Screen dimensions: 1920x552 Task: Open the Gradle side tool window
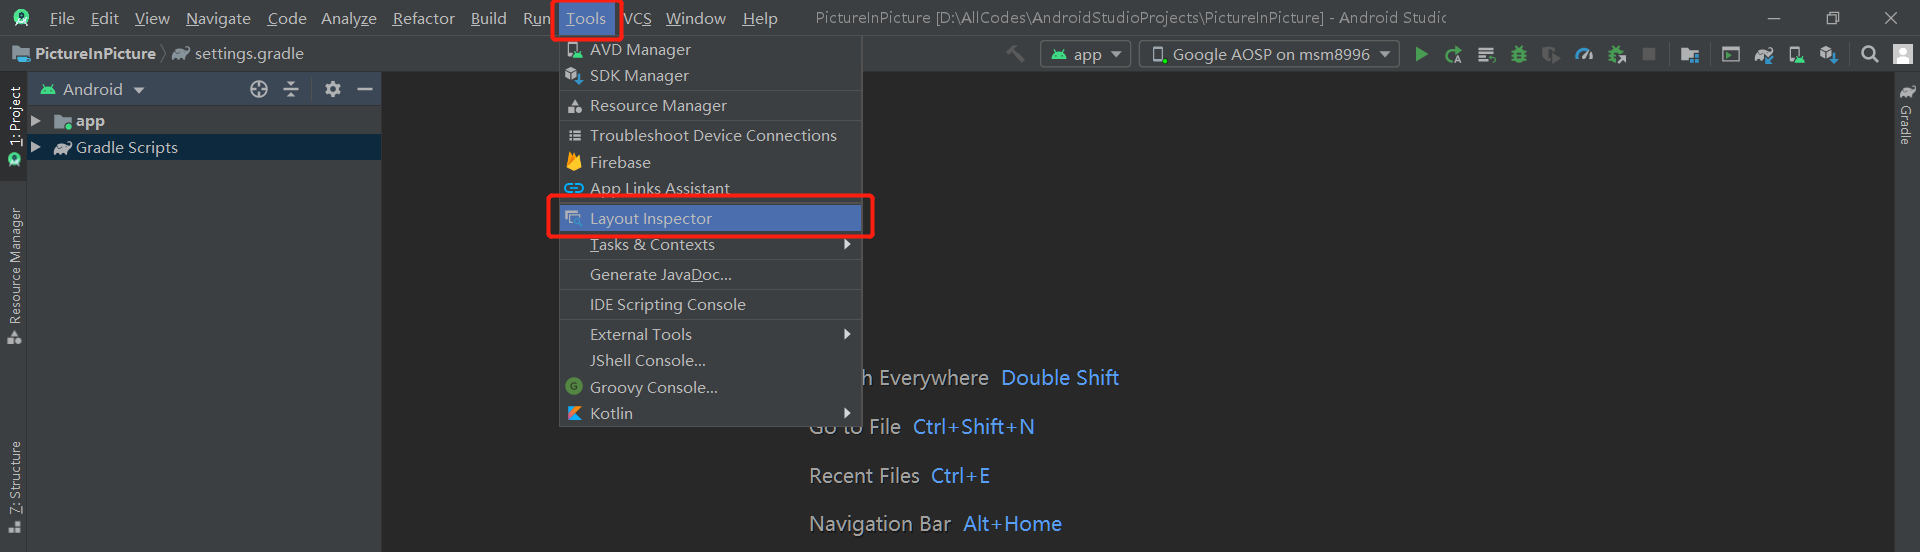click(x=1907, y=114)
